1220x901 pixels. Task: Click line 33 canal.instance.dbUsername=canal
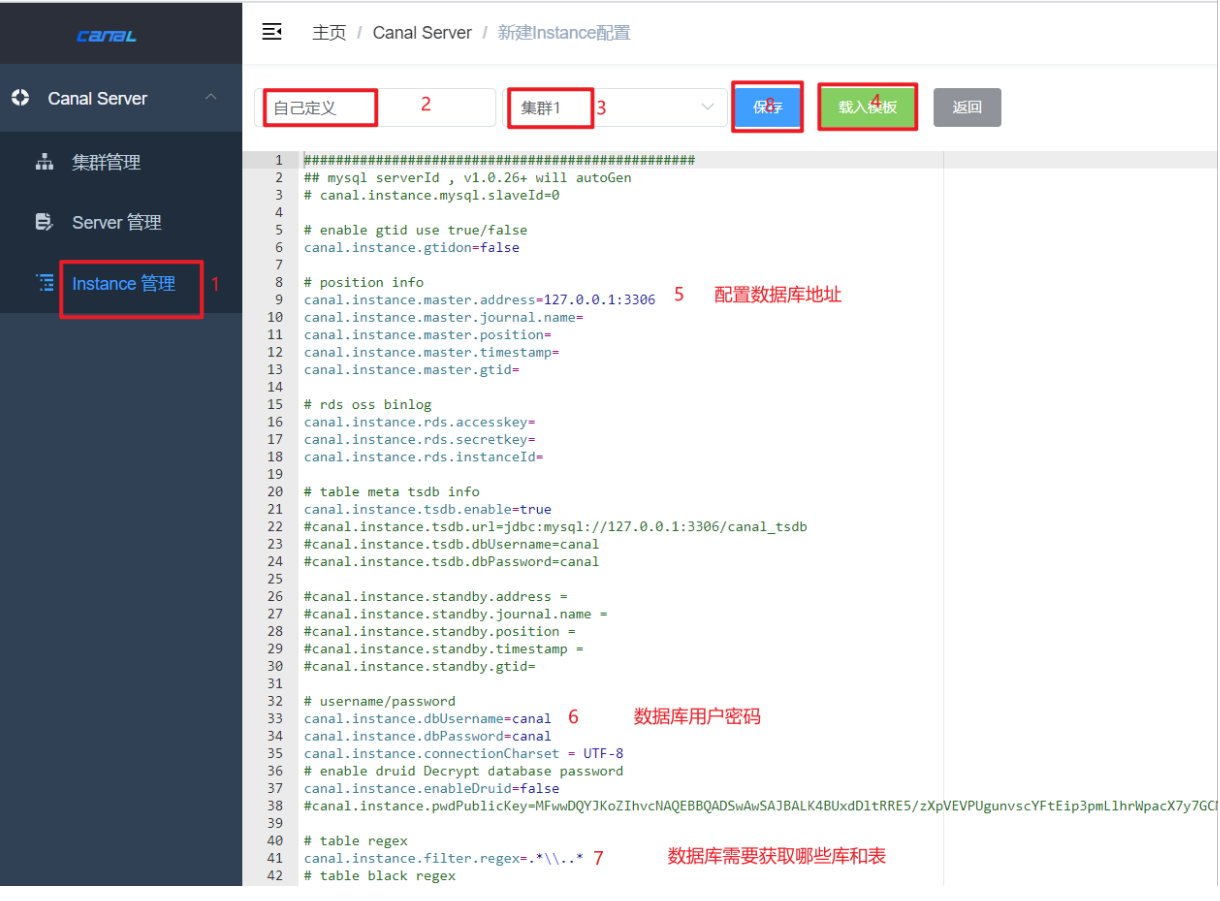pos(428,719)
